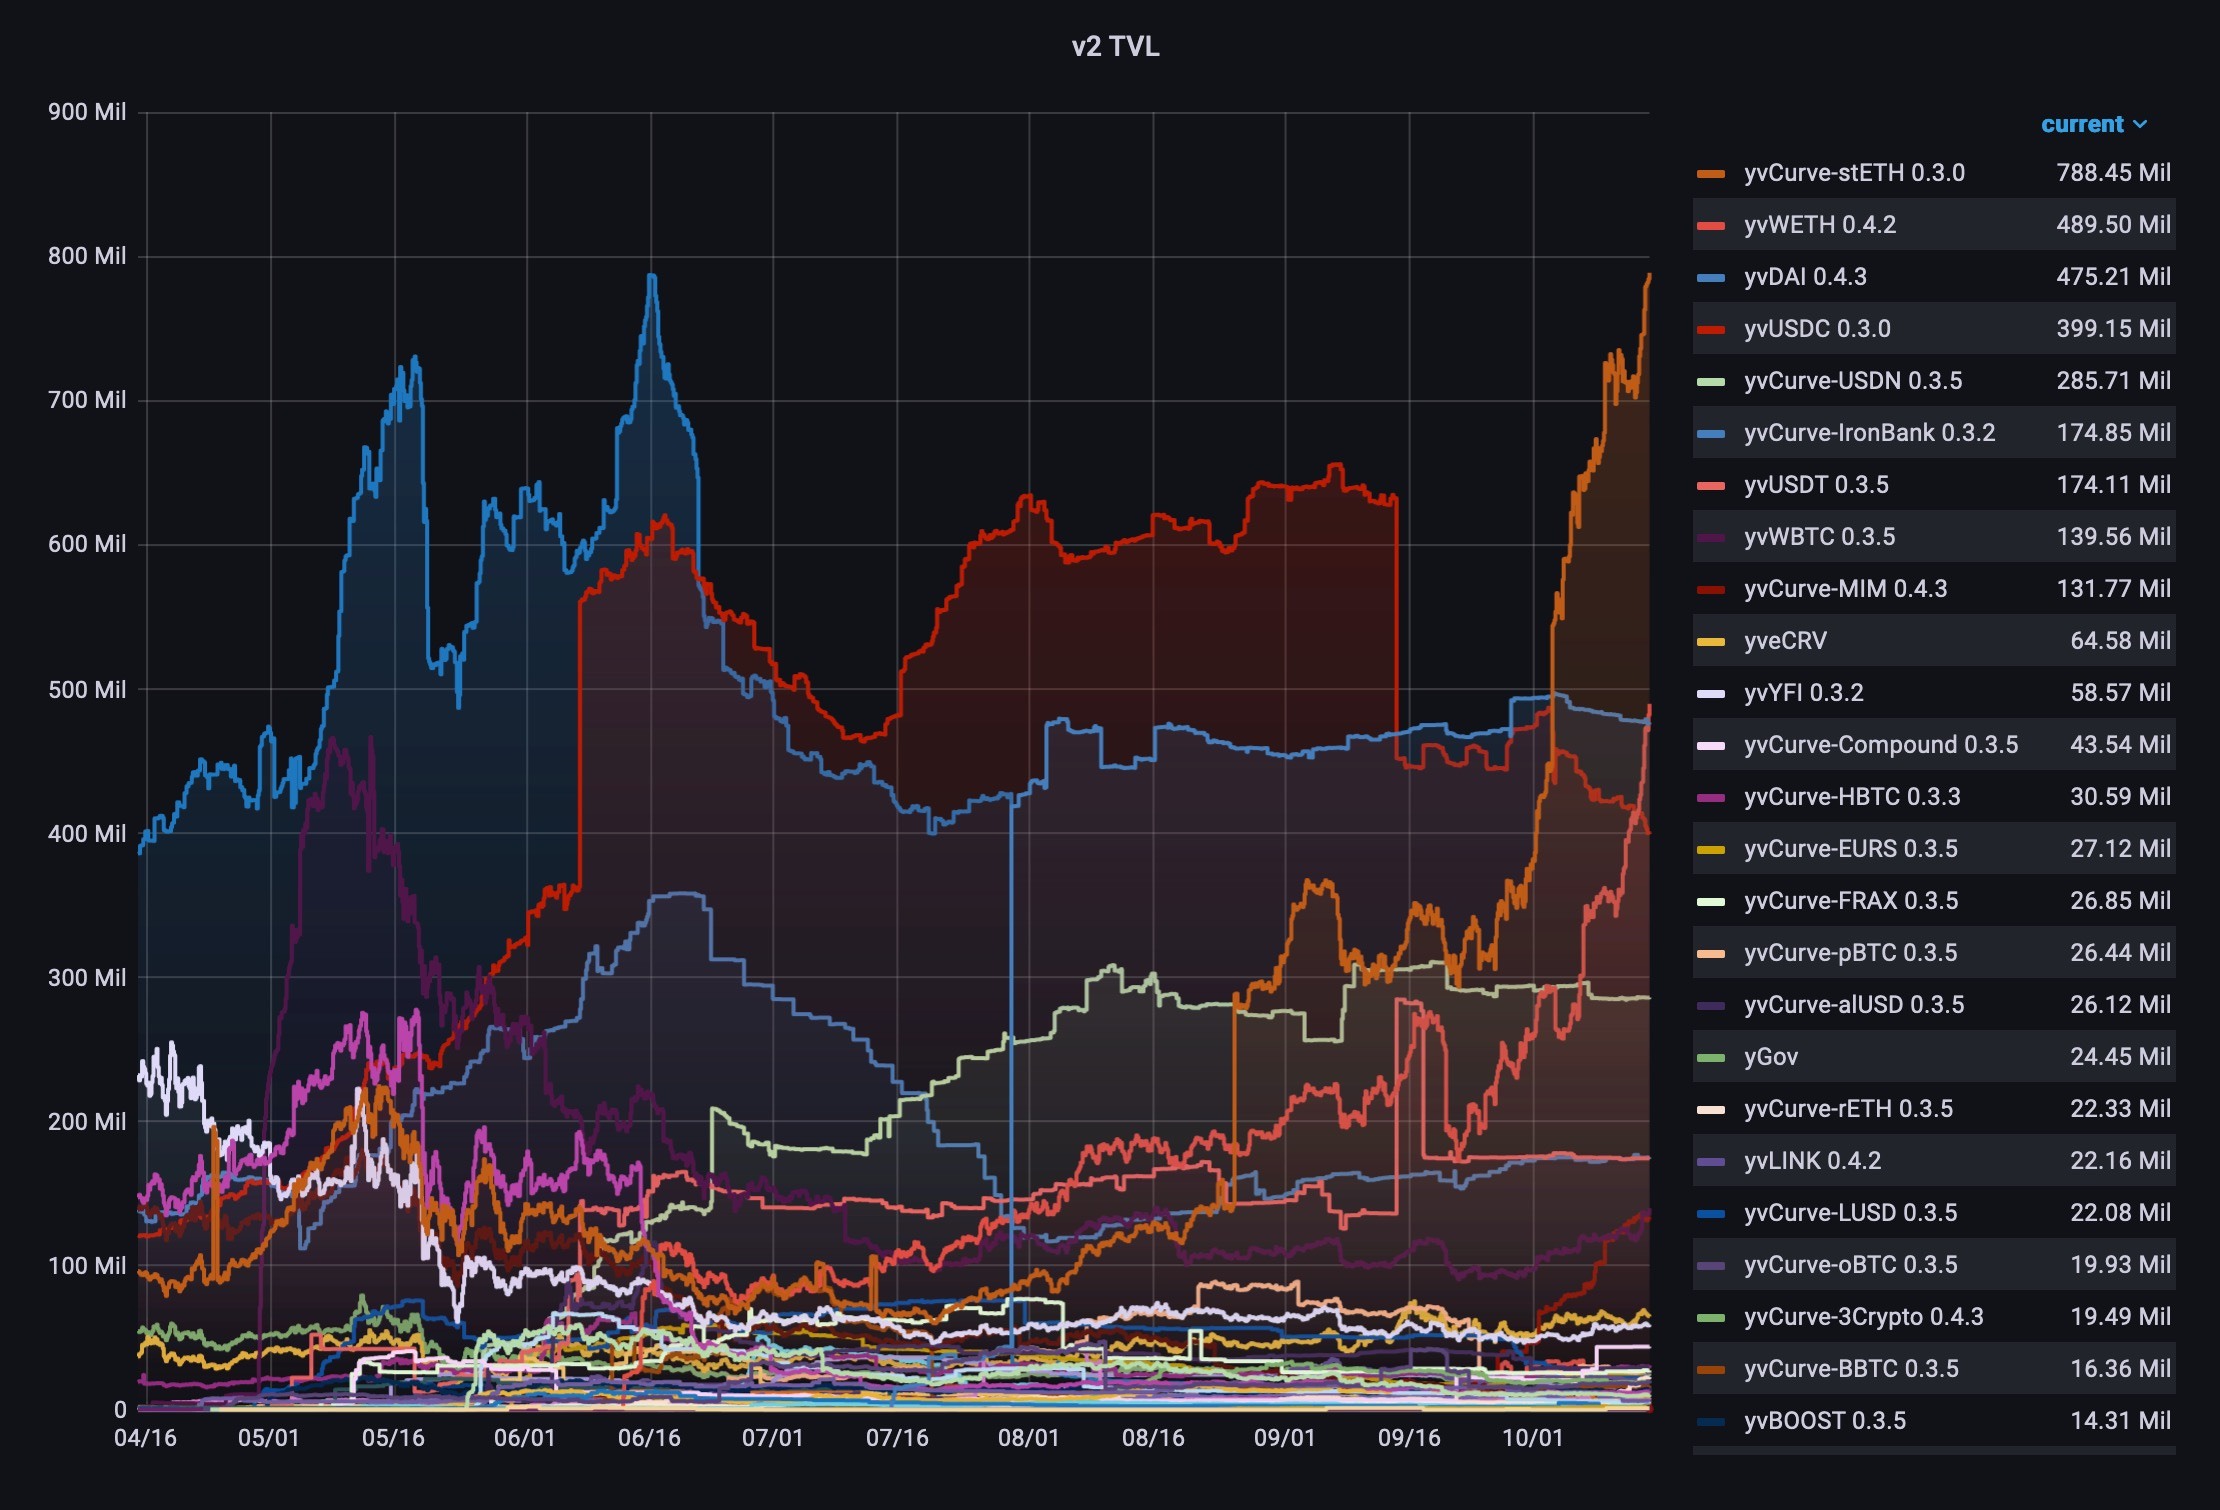Click the yvCurve-stETH series color swatch

coord(1711,174)
